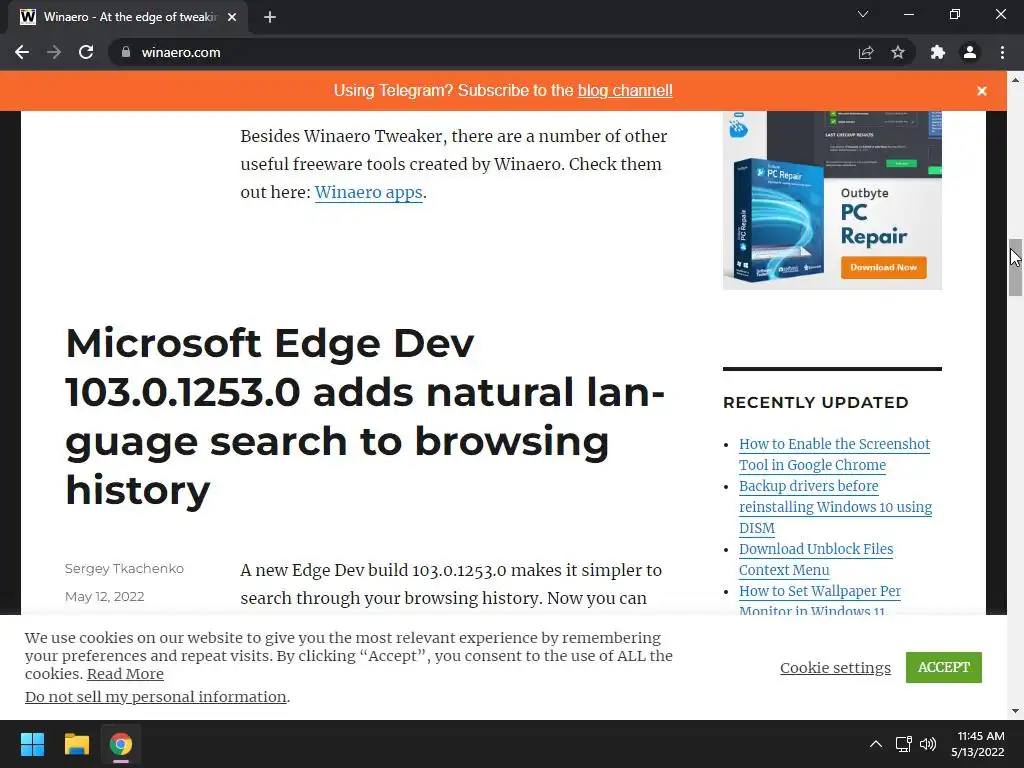The width and height of the screenshot is (1024, 768).
Task: Click the Chrome taskbar icon
Action: 121,744
